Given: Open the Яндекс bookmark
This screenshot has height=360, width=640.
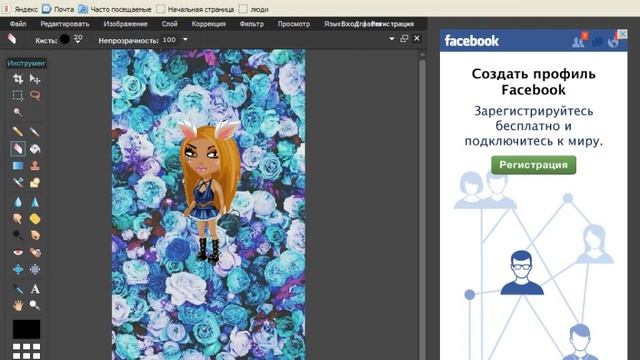Looking at the screenshot, I should coord(20,9).
